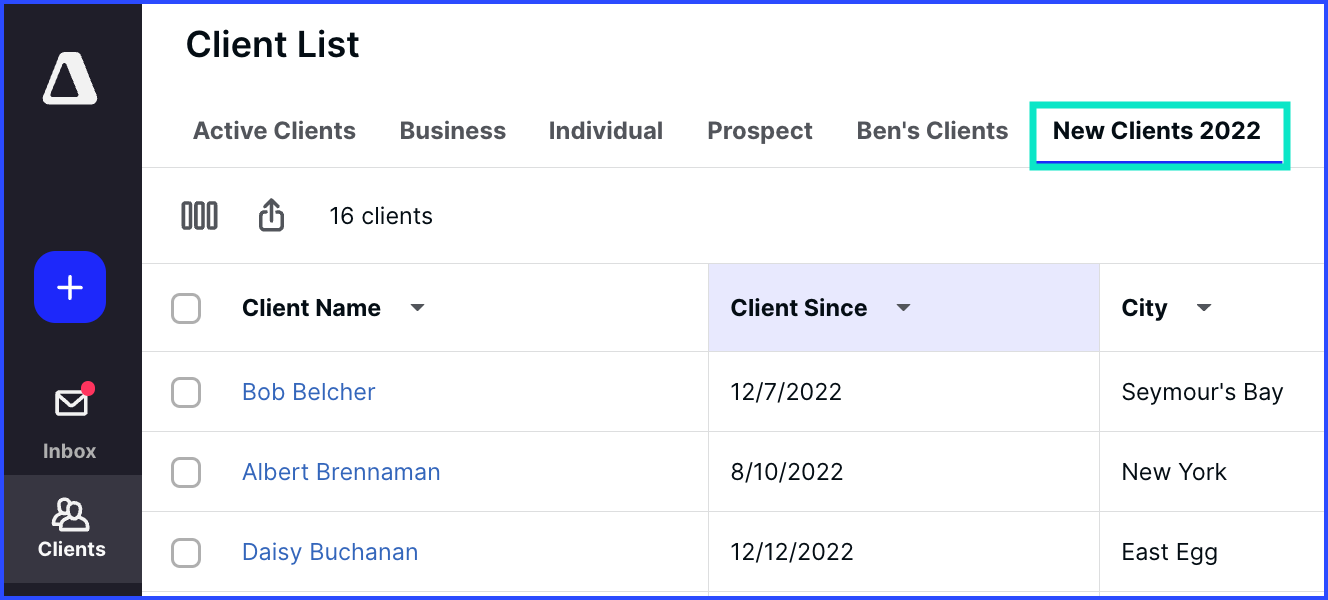Screen dimensions: 1328x600
Task: Click the export share icon
Action: (272, 215)
